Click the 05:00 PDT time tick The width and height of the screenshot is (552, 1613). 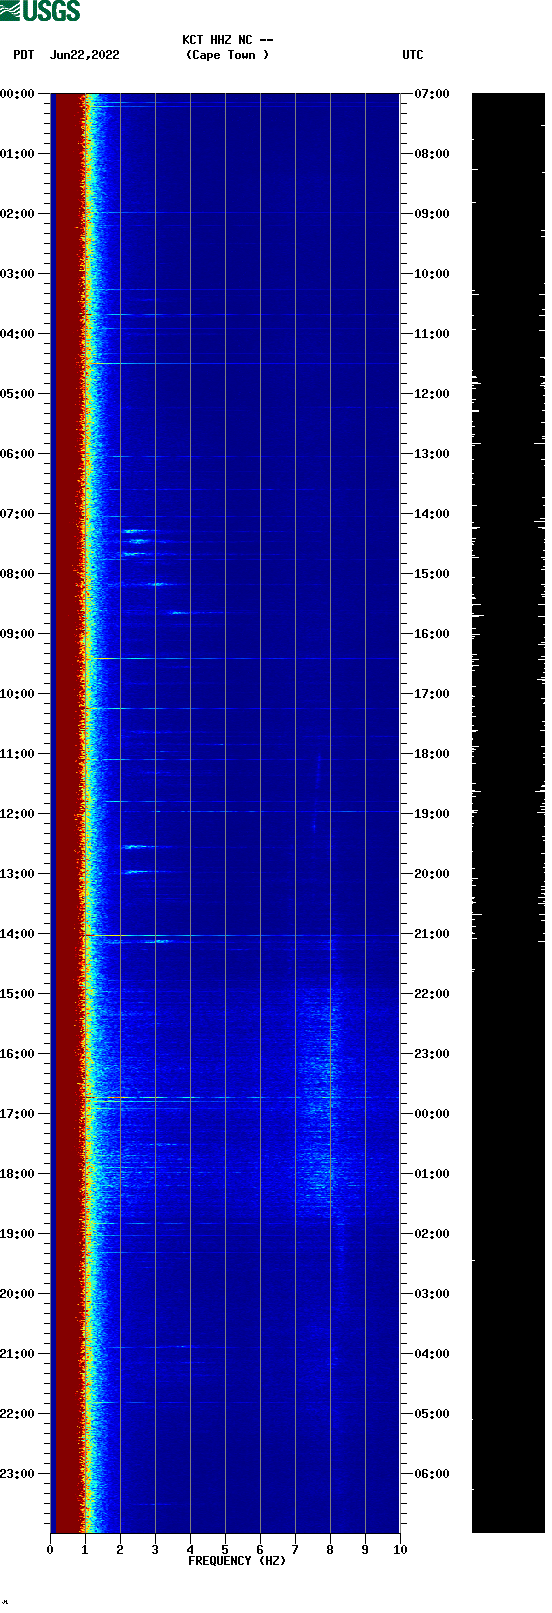18,394
